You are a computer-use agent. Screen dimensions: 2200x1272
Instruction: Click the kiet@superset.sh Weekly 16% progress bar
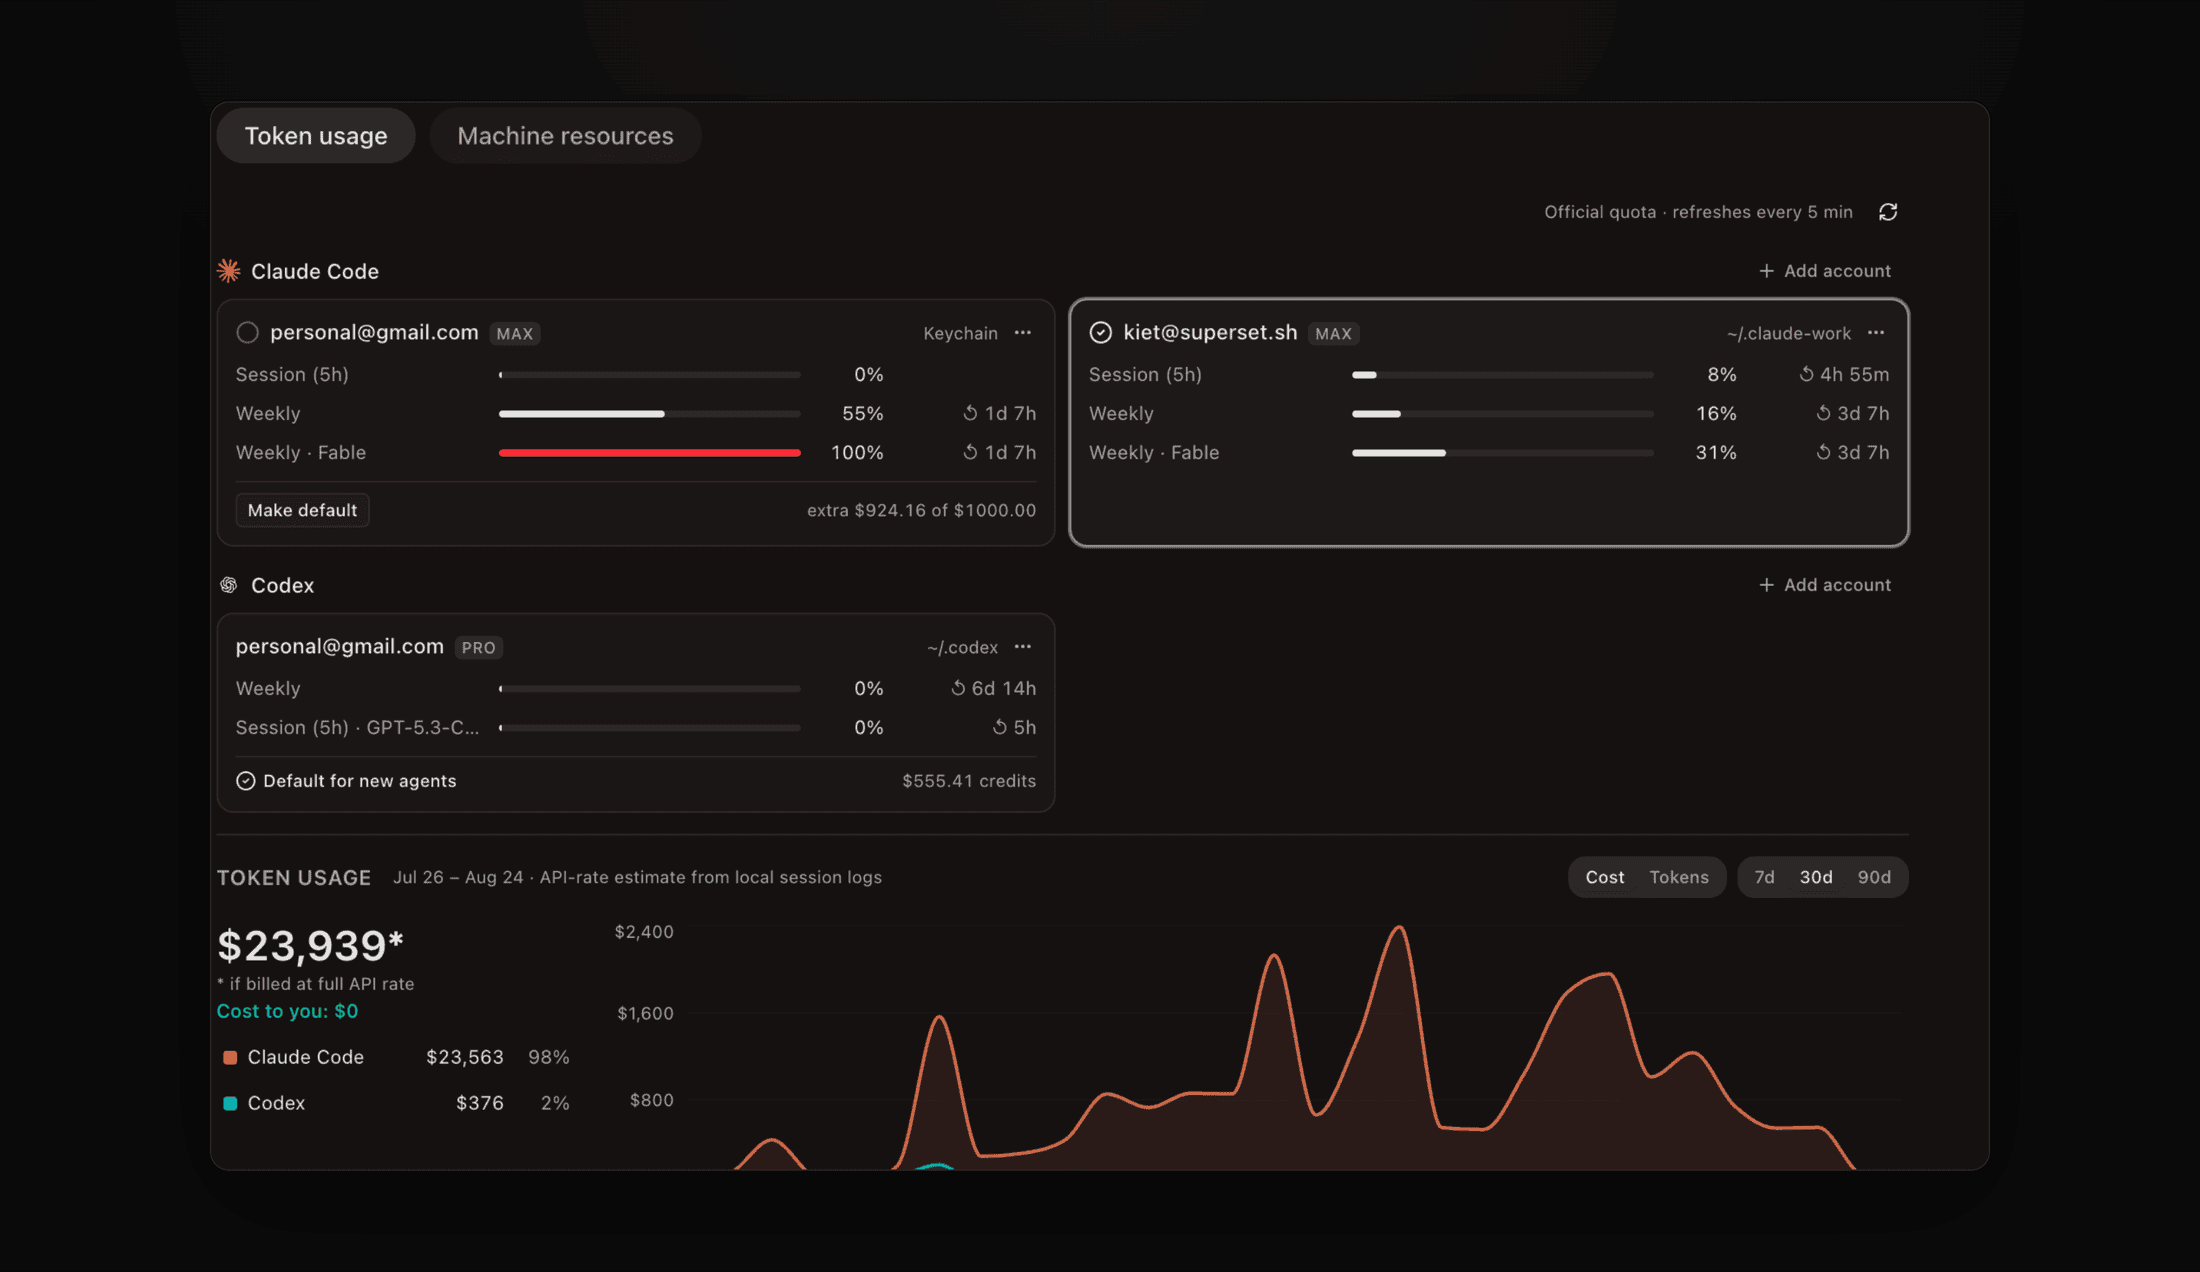(1503, 414)
